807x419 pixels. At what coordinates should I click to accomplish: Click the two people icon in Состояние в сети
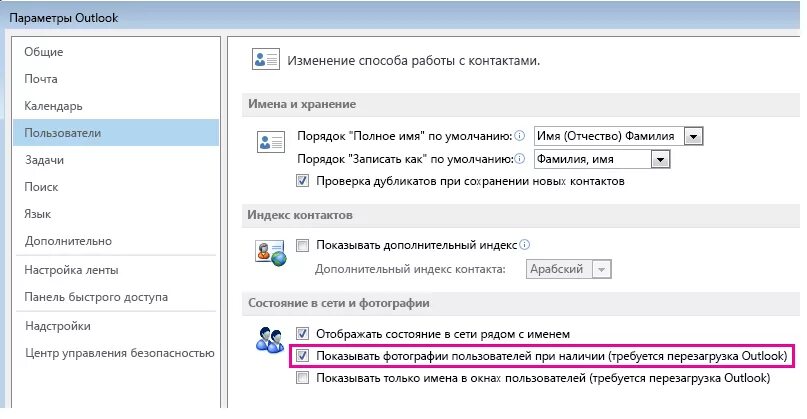tap(270, 340)
